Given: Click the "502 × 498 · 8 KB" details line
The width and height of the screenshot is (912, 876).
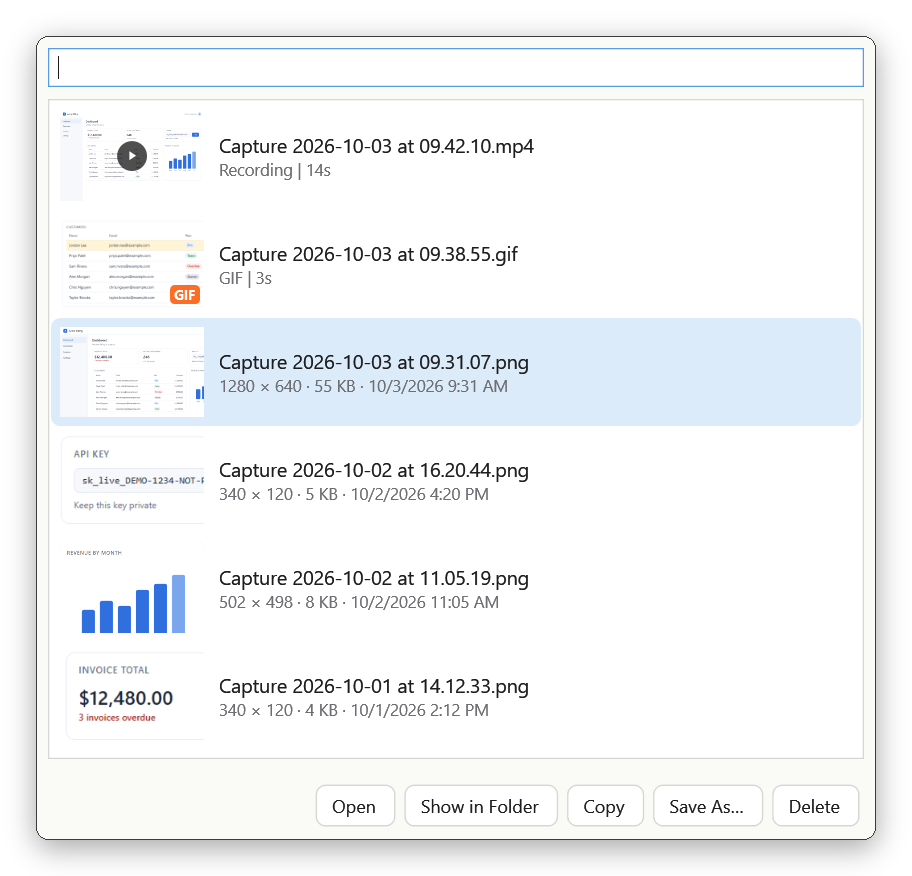Looking at the screenshot, I should tap(359, 603).
